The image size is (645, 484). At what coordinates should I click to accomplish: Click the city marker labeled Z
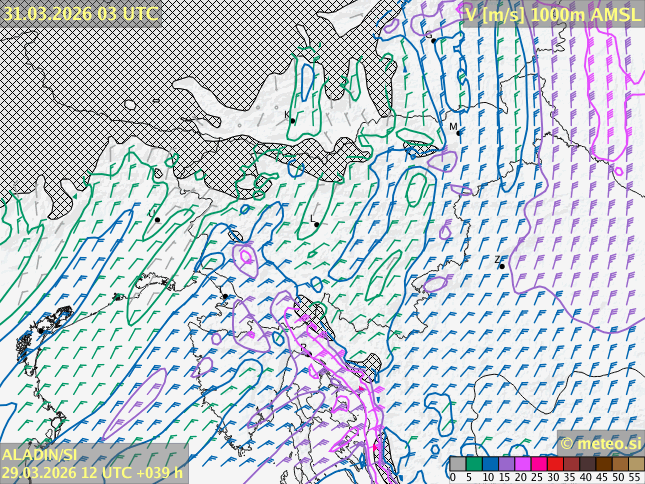tap(502, 266)
